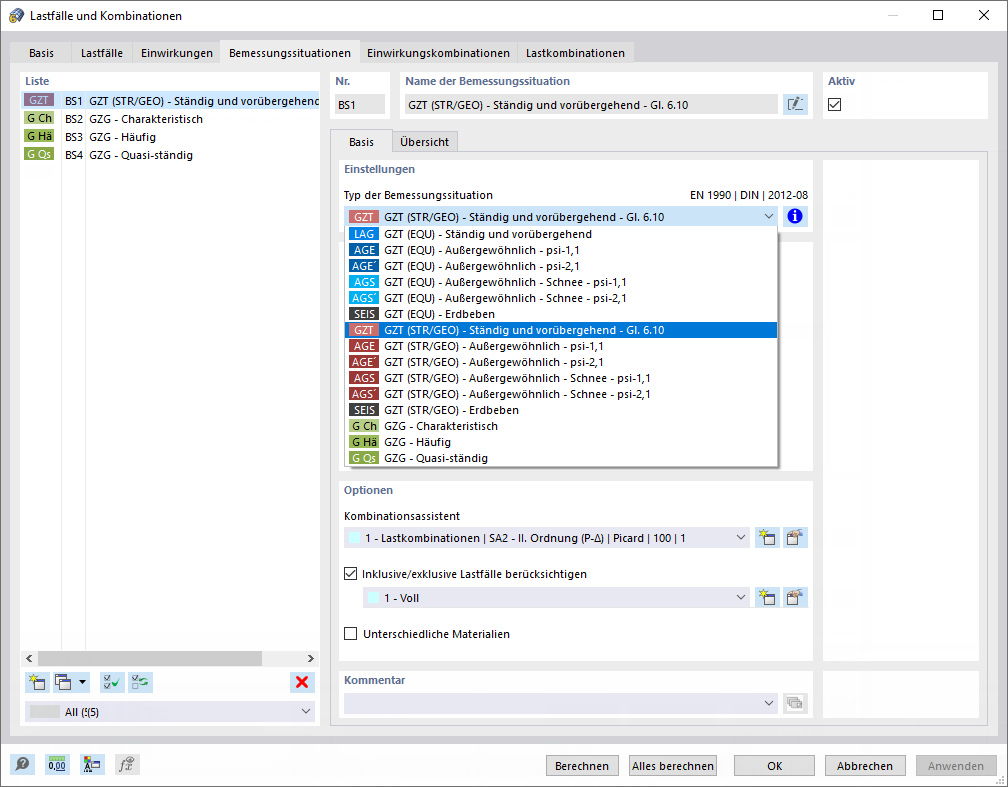Viewport: 1008px width, 787px height.
Task: Click the Abbrechen button
Action: click(865, 766)
